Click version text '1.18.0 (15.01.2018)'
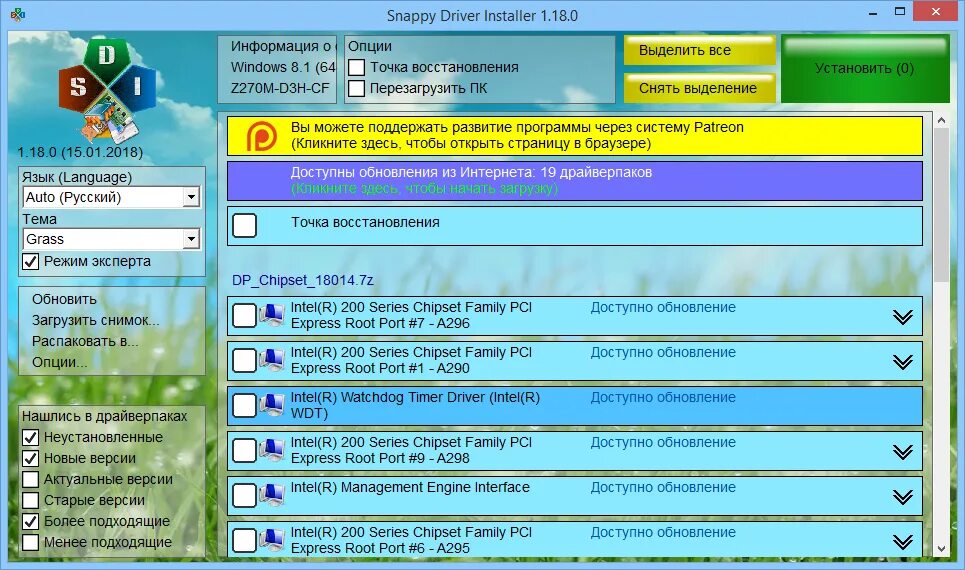The height and width of the screenshot is (570, 965). pyautogui.click(x=80, y=152)
